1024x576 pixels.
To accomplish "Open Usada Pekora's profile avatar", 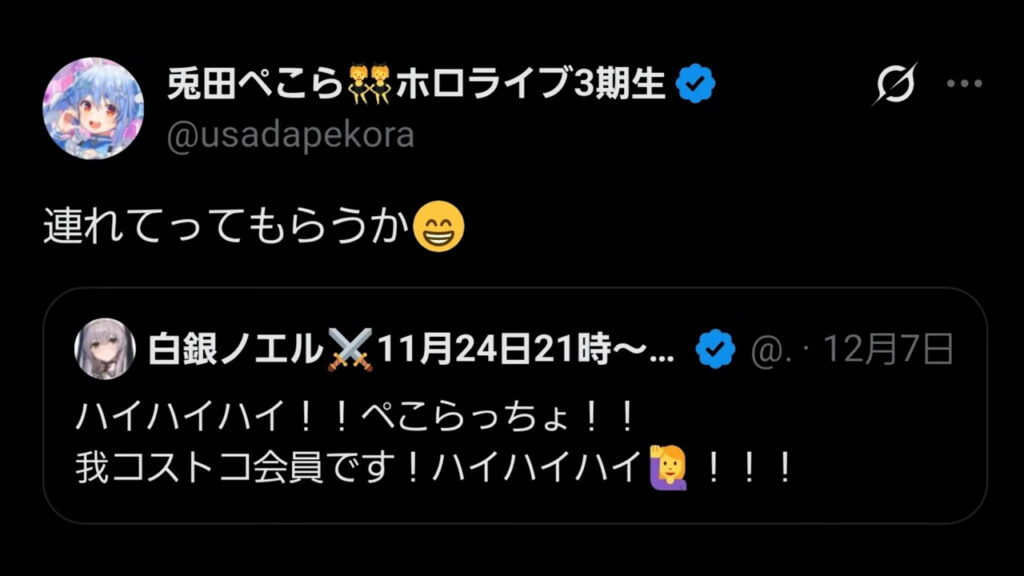I will pos(93,108).
